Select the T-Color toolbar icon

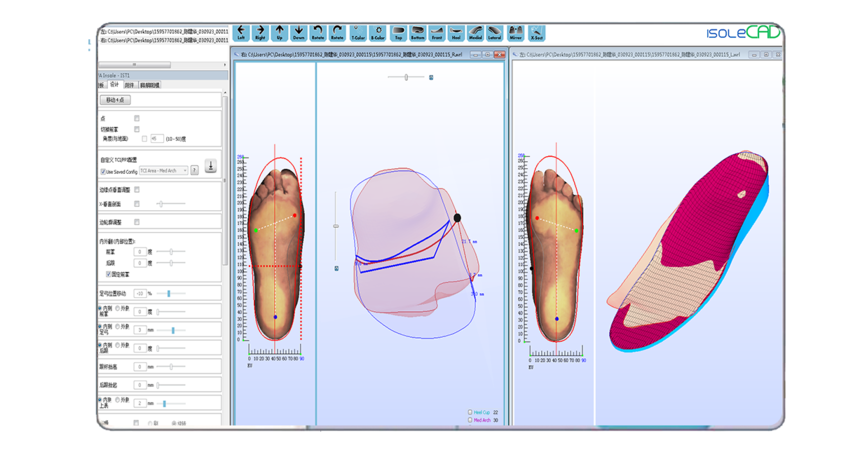(x=358, y=34)
